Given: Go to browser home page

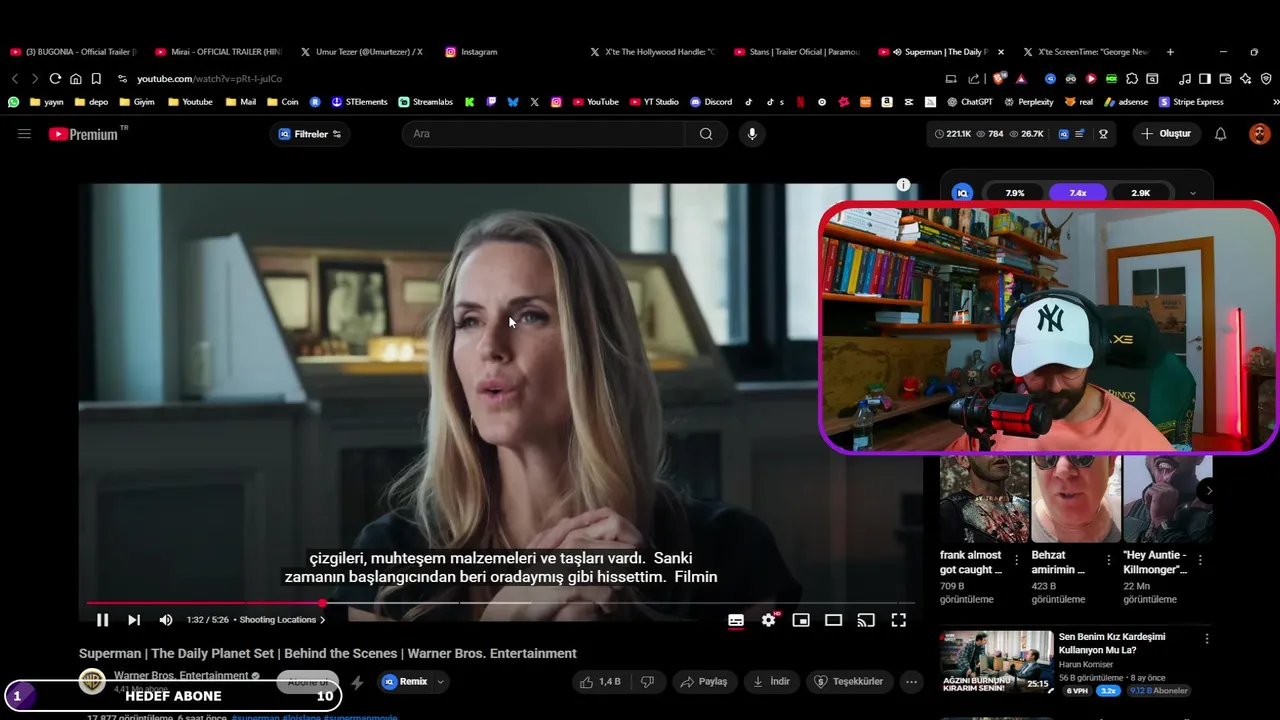Looking at the screenshot, I should click(x=76, y=78).
